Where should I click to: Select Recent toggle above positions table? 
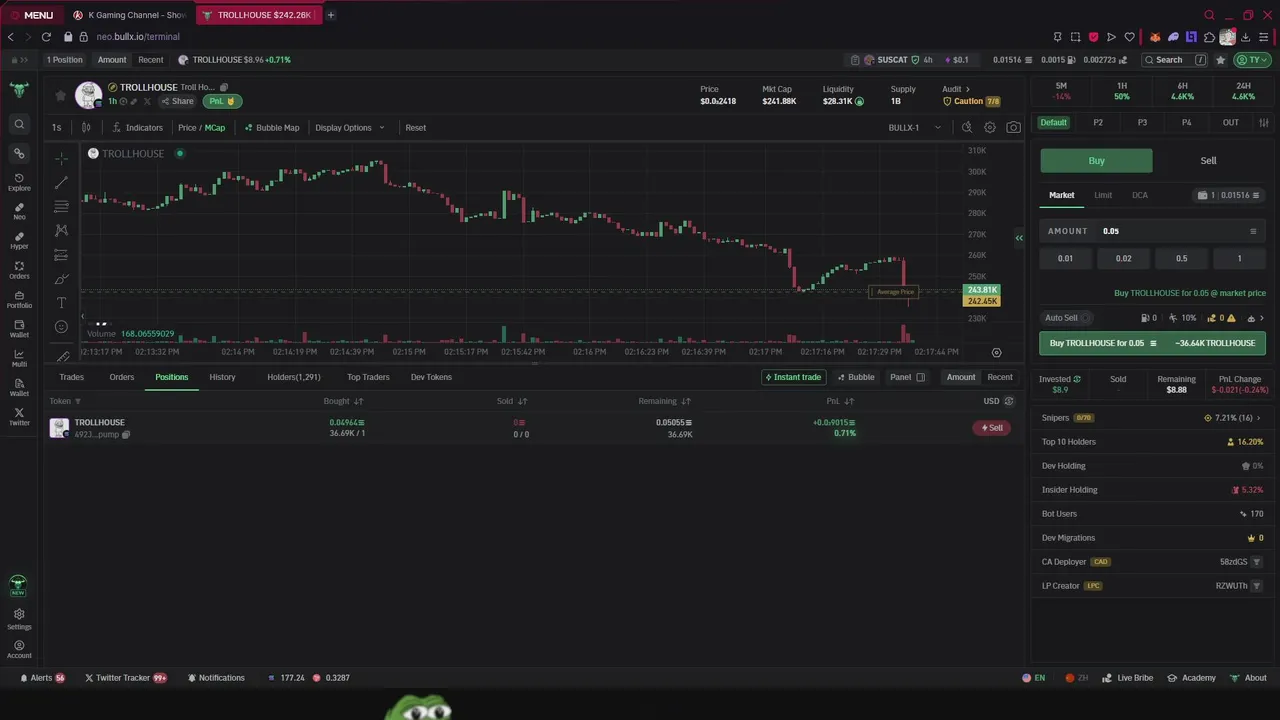point(1000,377)
